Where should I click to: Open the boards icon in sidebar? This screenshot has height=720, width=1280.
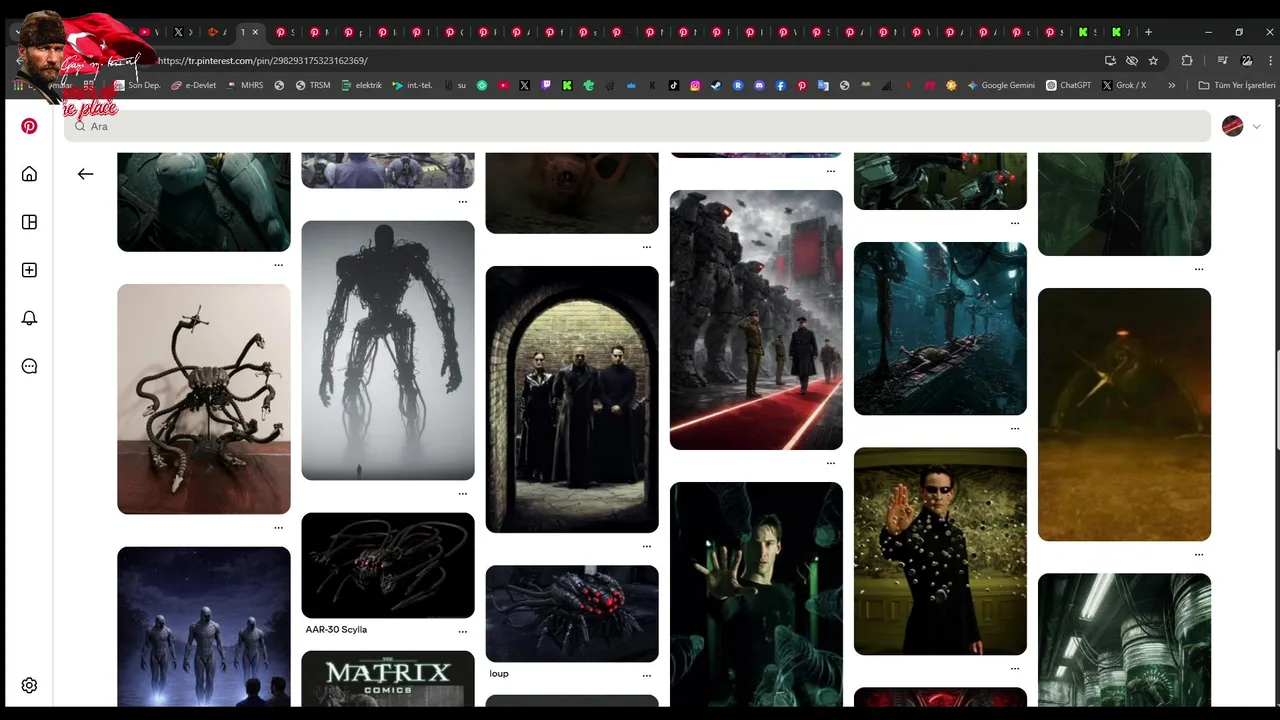29,222
